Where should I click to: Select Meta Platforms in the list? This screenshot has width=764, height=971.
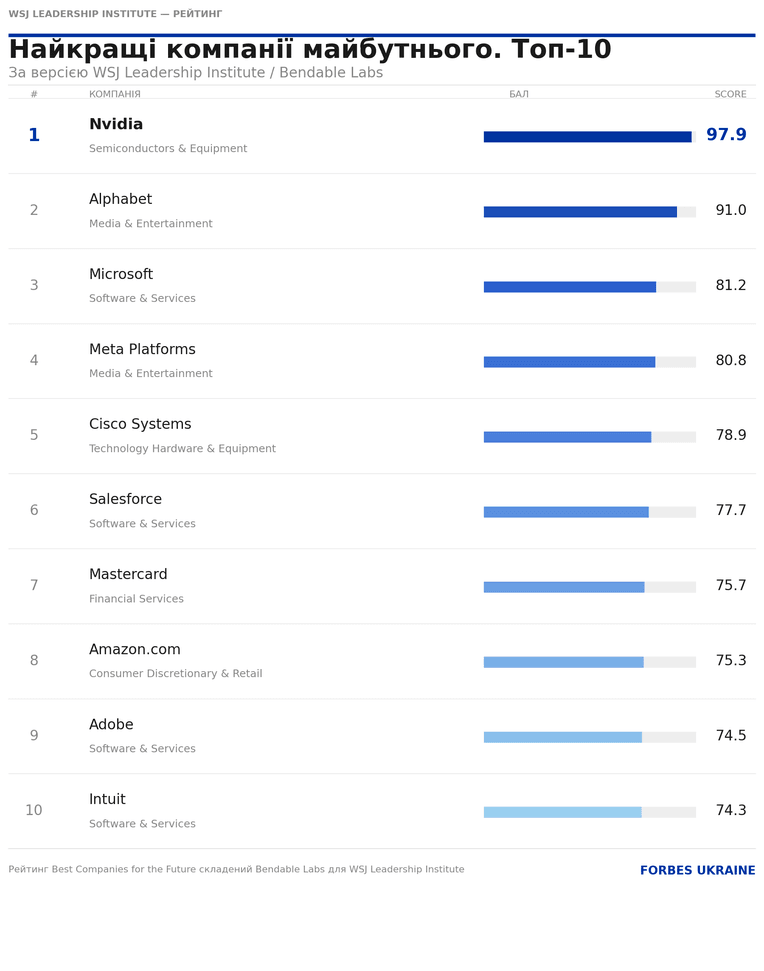click(x=142, y=349)
